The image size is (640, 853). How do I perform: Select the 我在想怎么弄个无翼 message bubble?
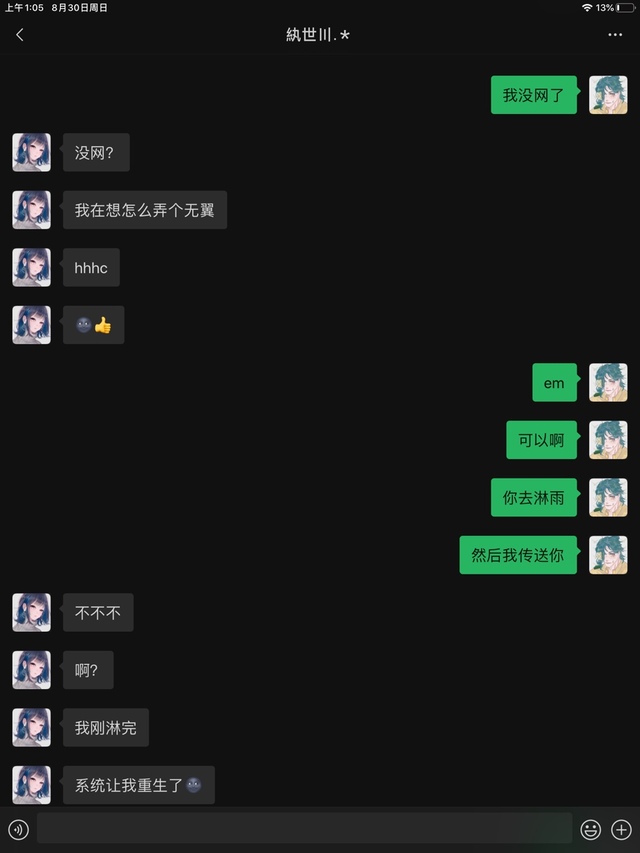click(145, 210)
